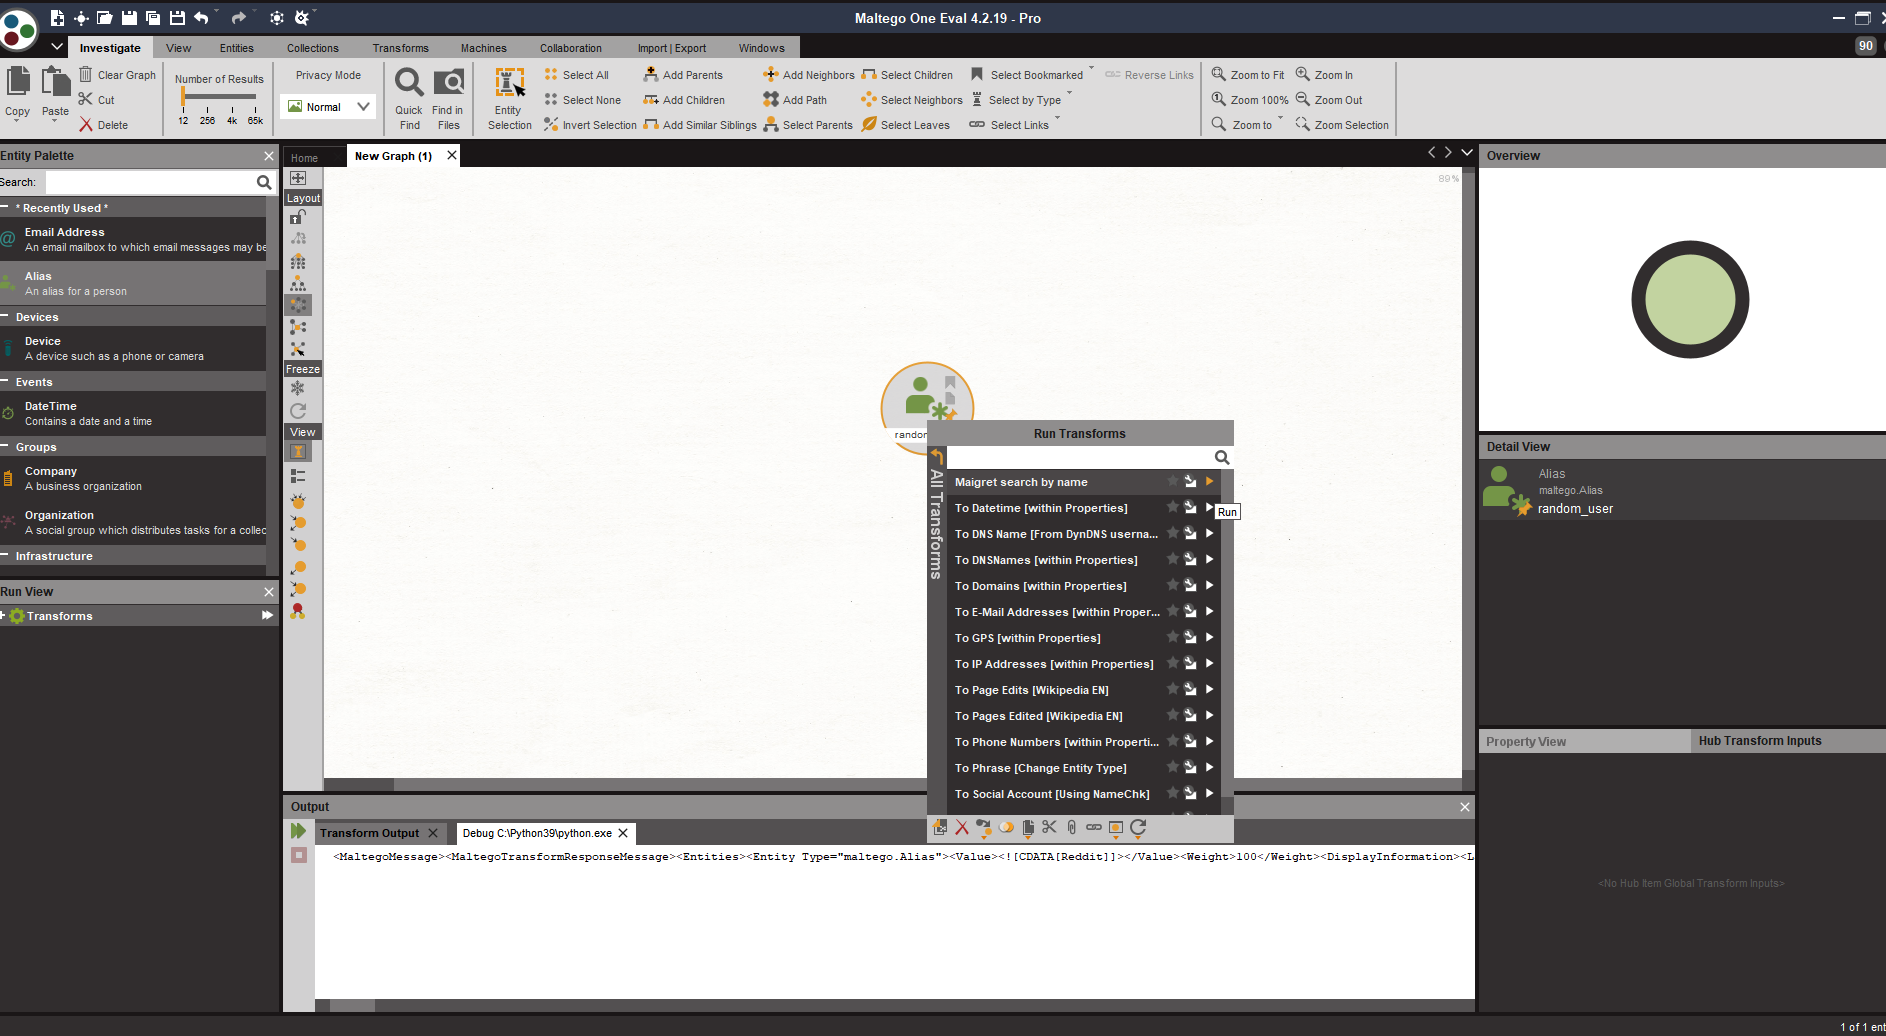Click the stop square icon in Output panel
The image size is (1886, 1036).
(x=298, y=855)
